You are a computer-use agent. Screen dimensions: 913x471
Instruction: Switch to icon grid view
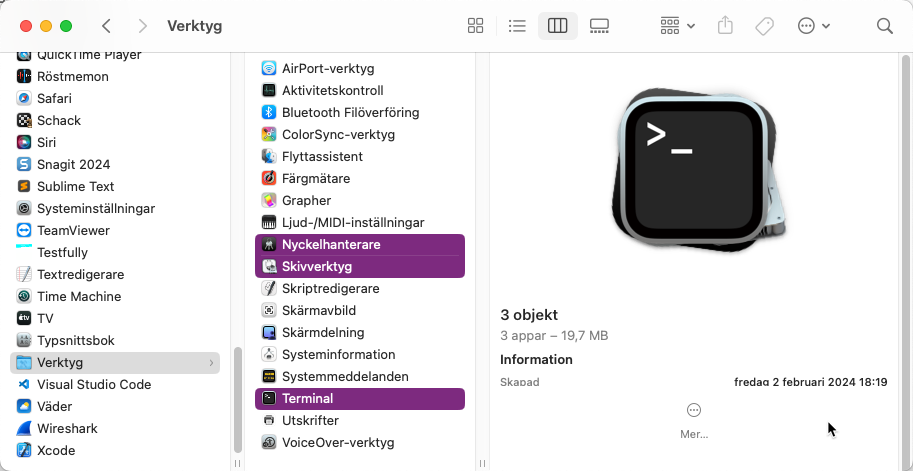tap(476, 26)
